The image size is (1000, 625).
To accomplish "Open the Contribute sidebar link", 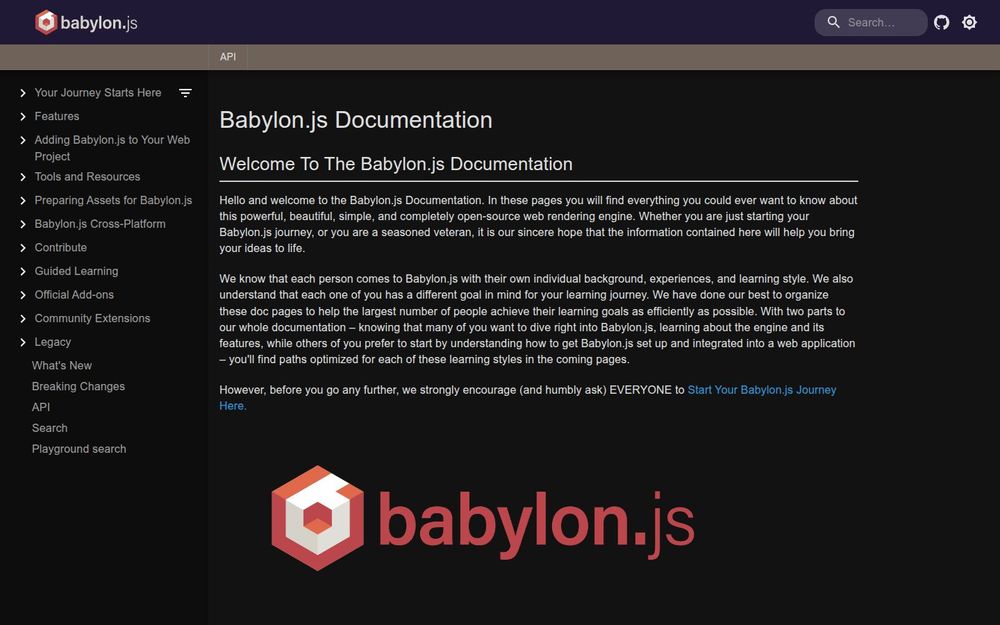I will click(61, 247).
